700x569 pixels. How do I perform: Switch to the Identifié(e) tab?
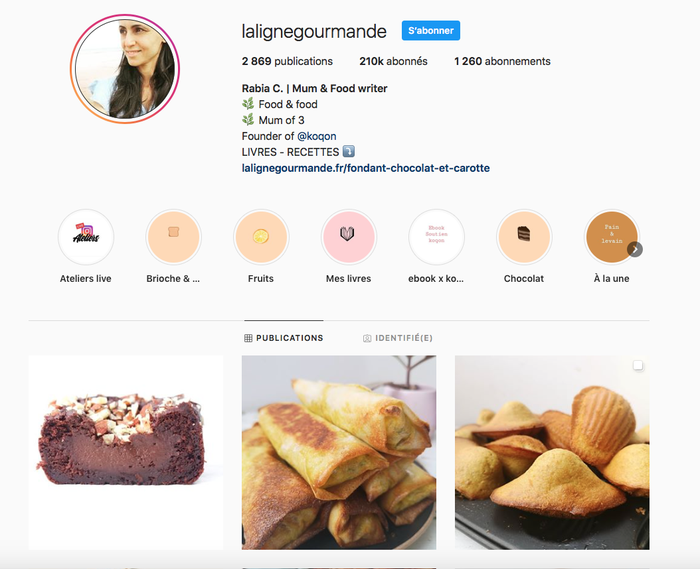[x=398, y=338]
